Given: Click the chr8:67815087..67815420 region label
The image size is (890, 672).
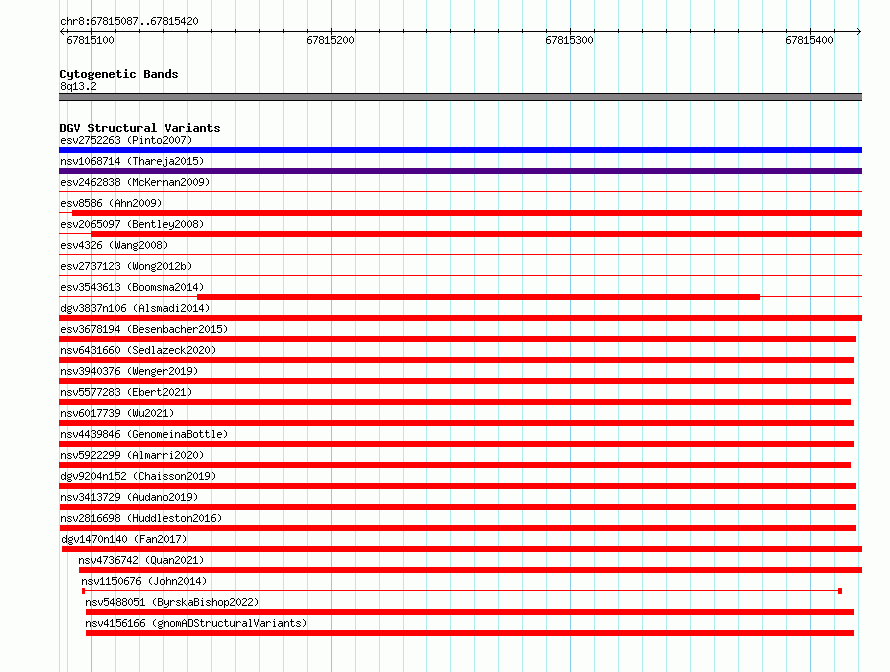Looking at the screenshot, I should (x=129, y=21).
